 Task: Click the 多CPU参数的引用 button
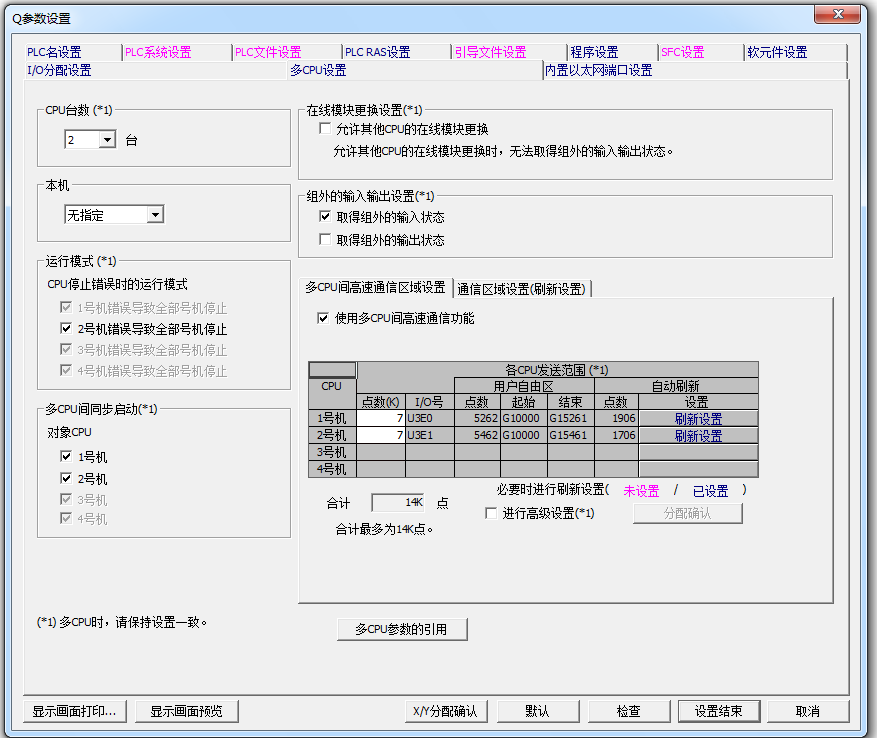[x=402, y=629]
